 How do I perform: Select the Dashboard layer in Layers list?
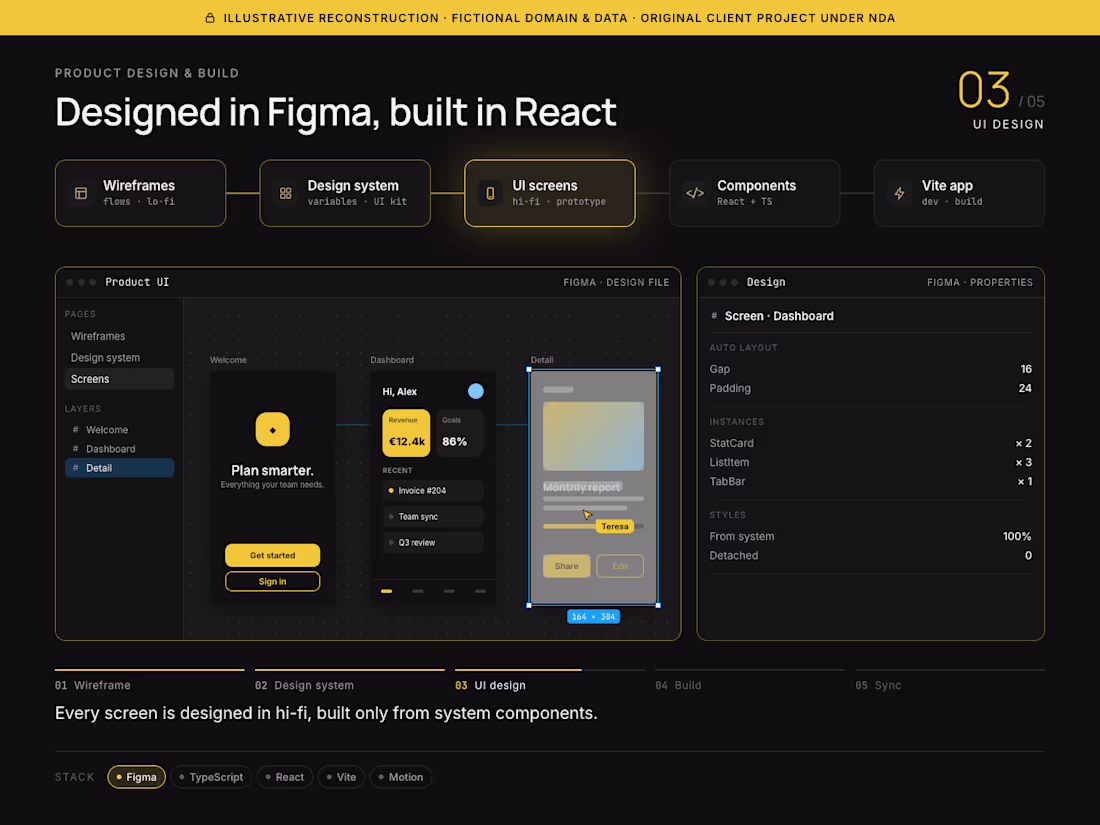(119, 449)
